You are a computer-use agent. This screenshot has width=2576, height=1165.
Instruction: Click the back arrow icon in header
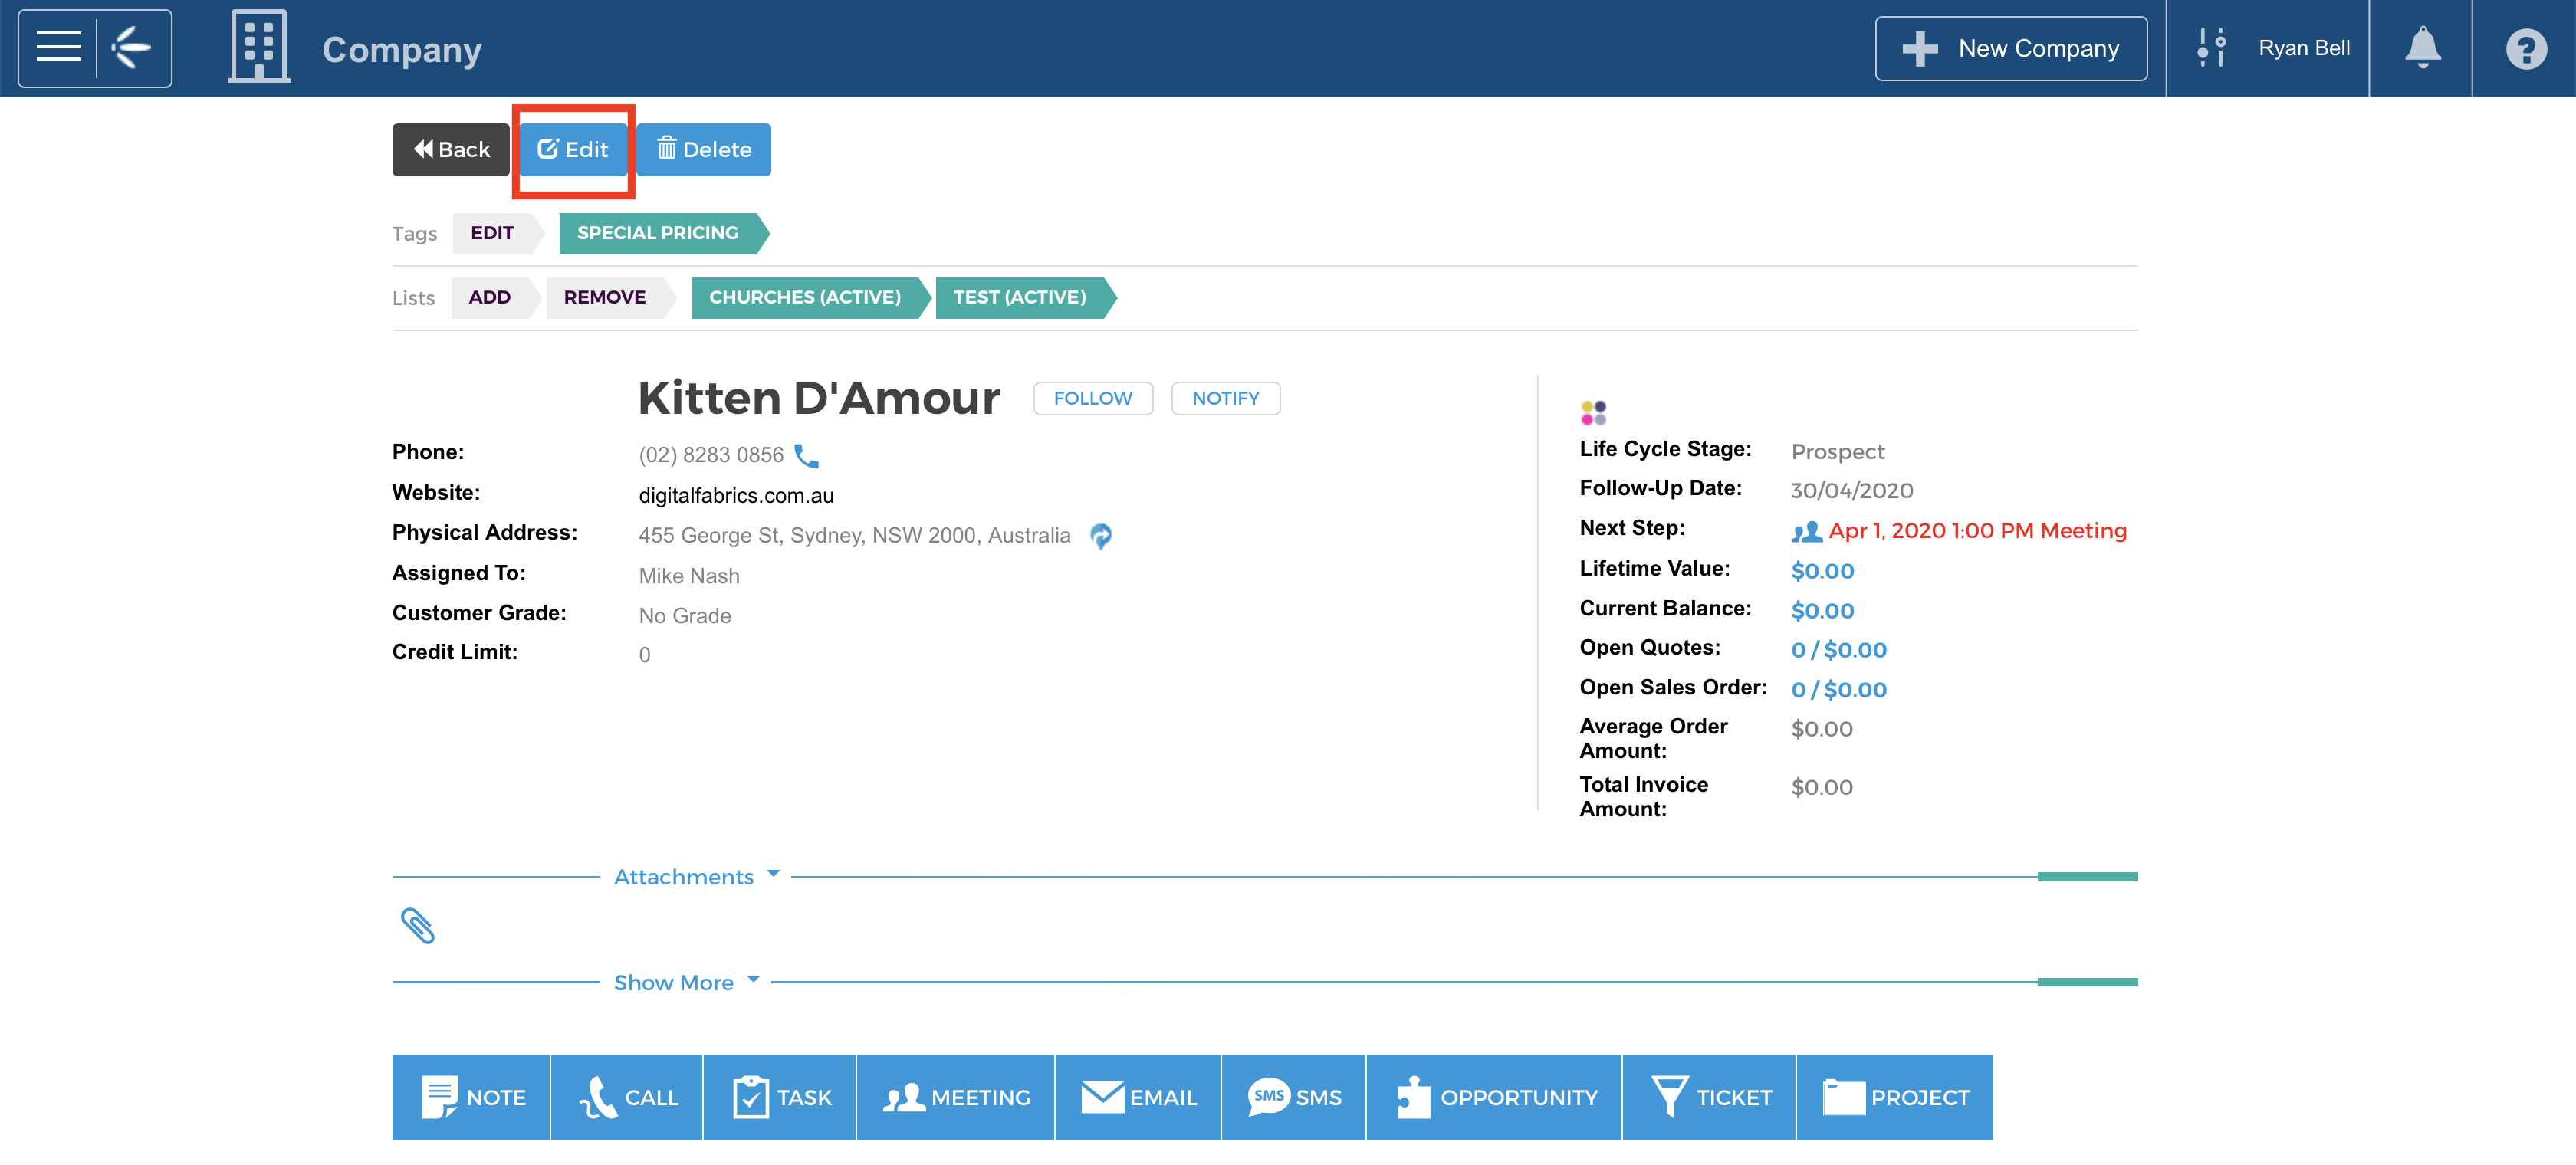(x=131, y=47)
